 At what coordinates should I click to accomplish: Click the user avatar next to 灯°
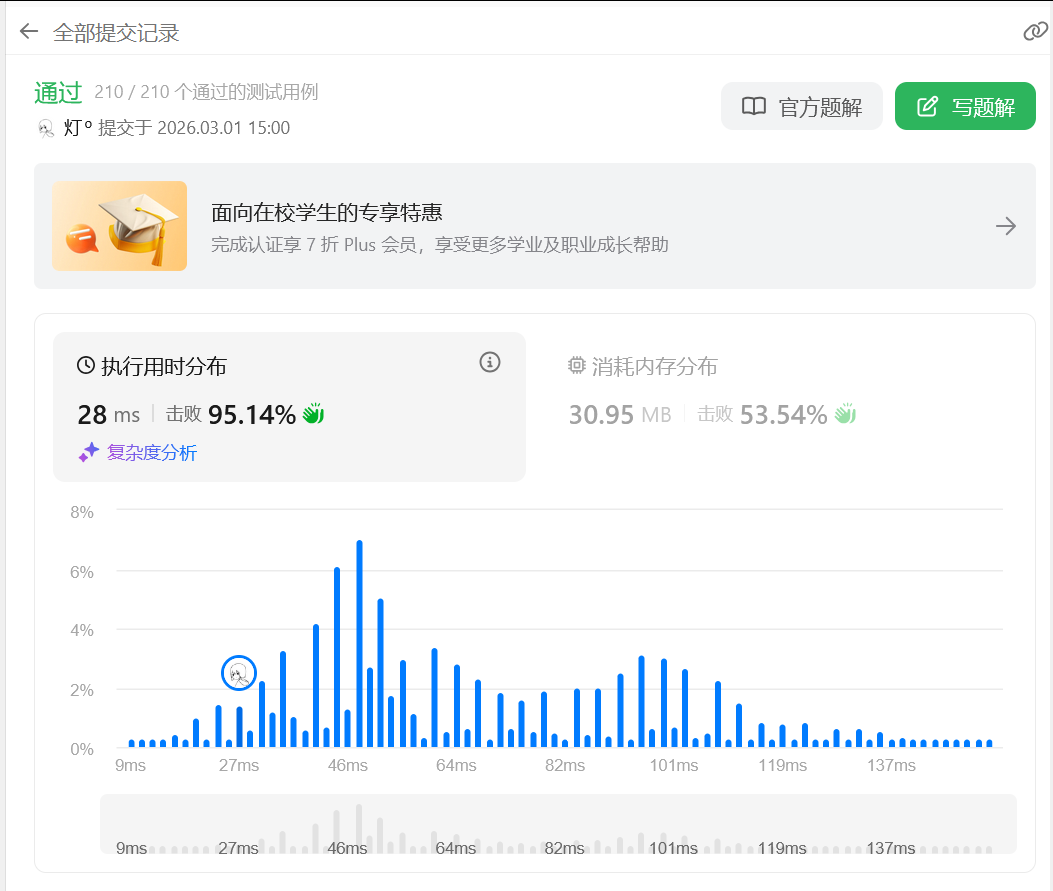(x=46, y=128)
